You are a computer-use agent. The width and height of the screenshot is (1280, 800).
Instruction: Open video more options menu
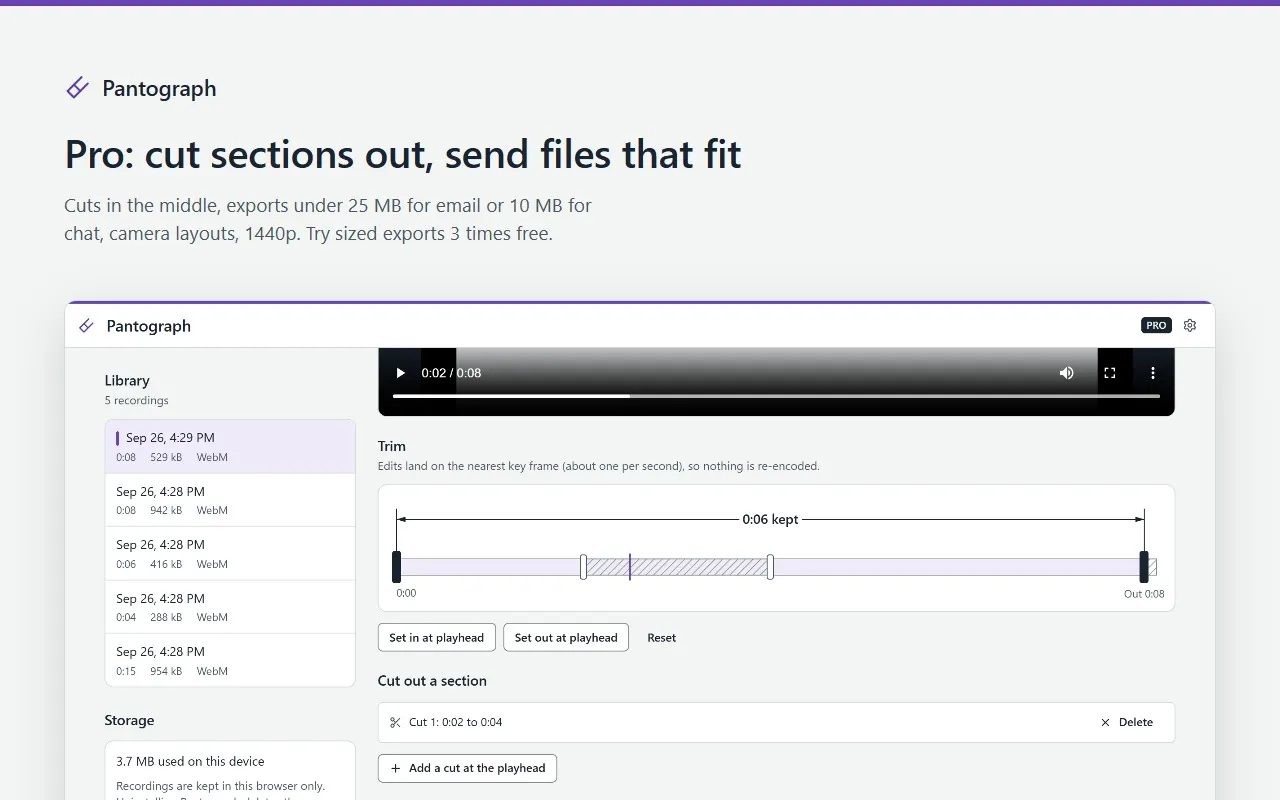pos(1153,373)
